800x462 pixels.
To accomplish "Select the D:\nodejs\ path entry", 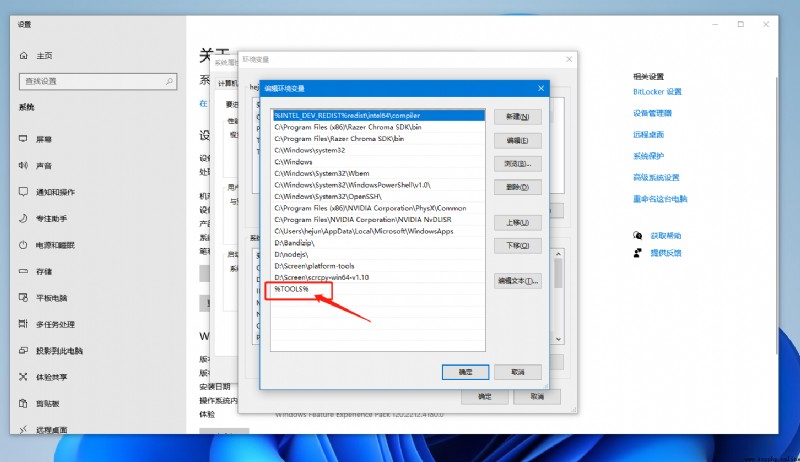I will coord(378,254).
